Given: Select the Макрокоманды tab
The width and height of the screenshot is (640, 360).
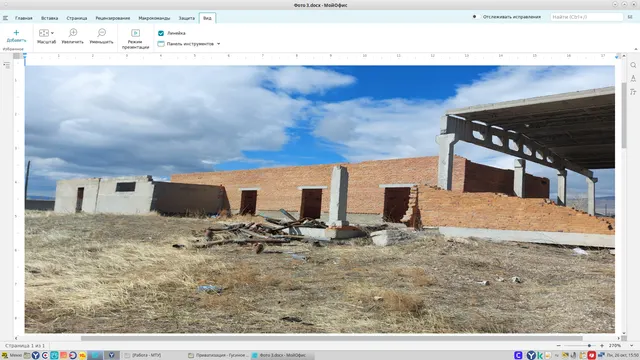Looking at the screenshot, I should coord(154,18).
